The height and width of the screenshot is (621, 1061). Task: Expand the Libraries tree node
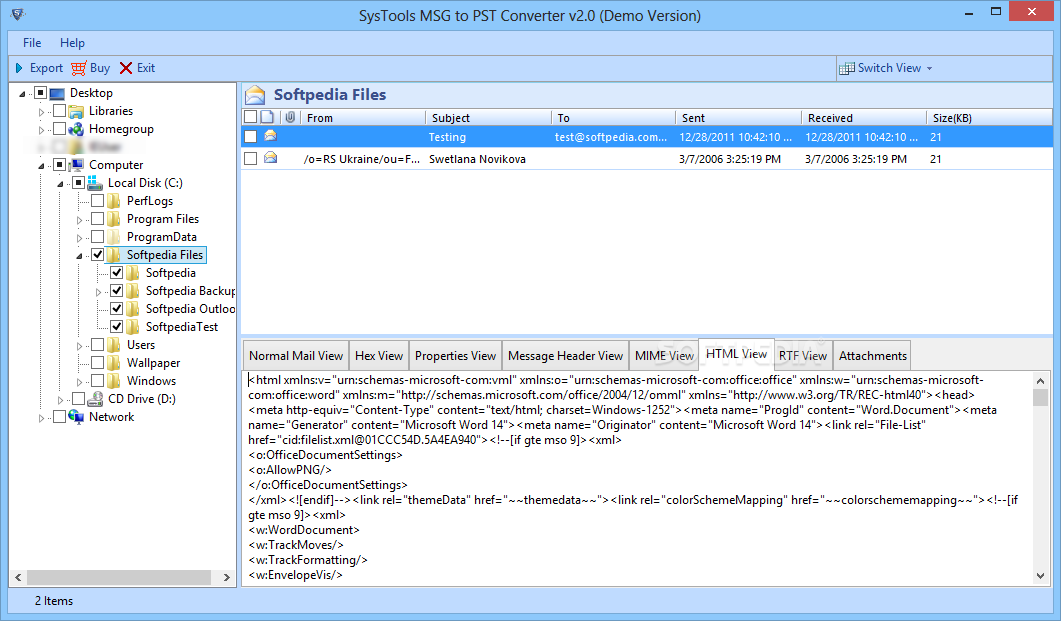(x=41, y=112)
